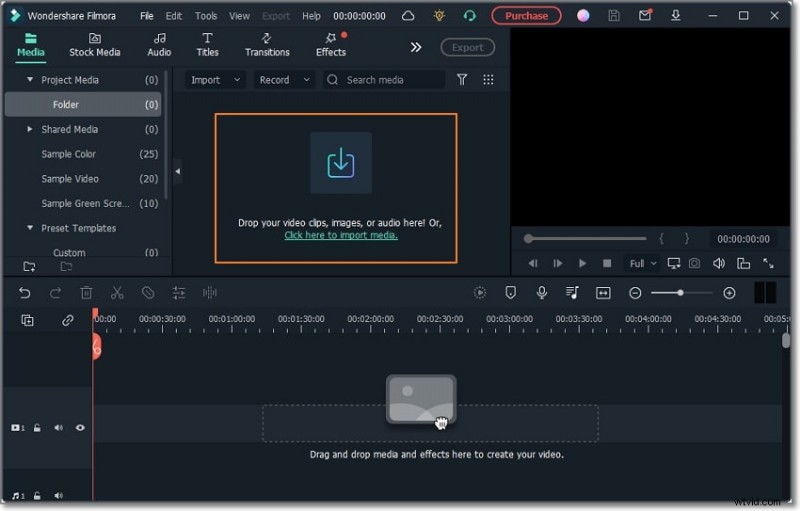Open the Tools menu
800x511 pixels.
pos(206,16)
